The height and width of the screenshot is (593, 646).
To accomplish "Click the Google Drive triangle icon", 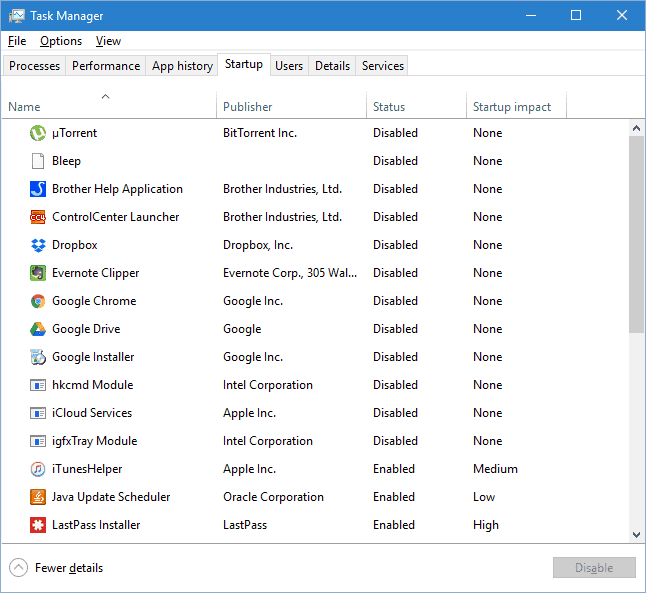I will [38, 329].
